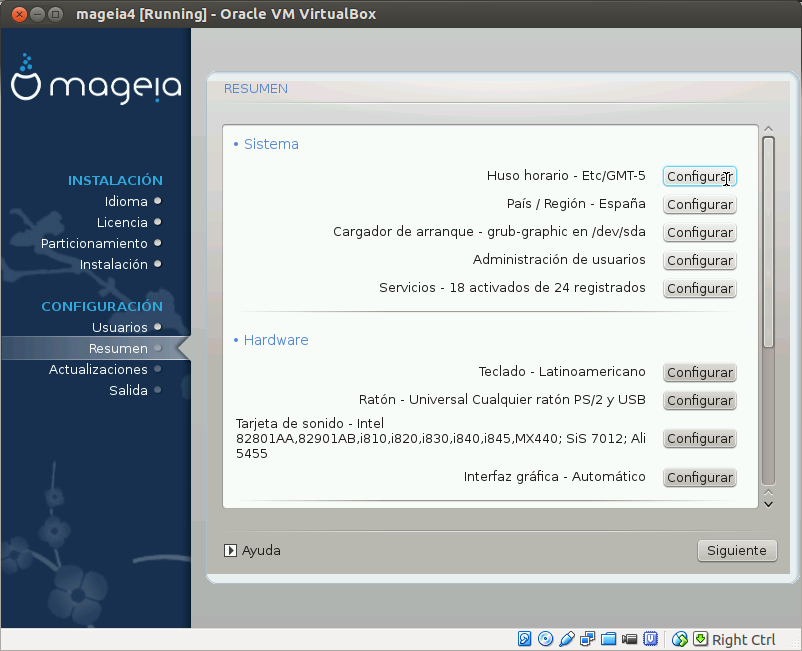
Task: Click the hard disk activity status icon
Action: [x=524, y=639]
